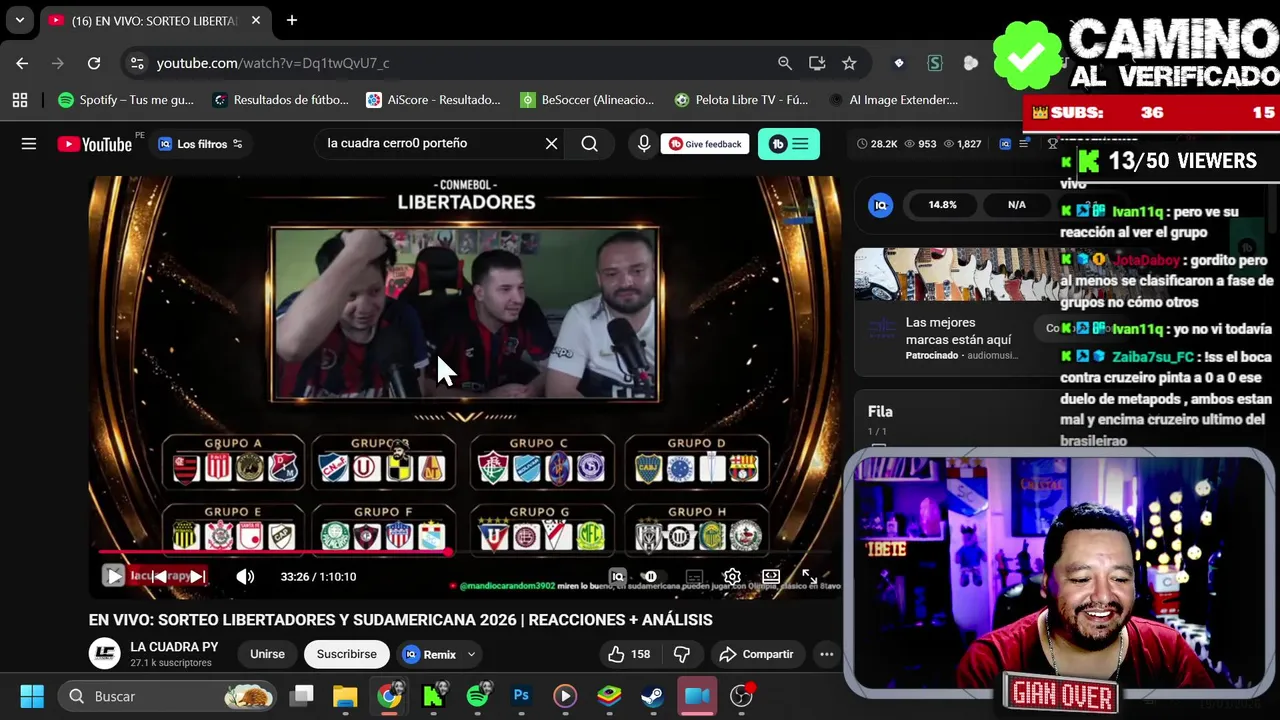The image size is (1280, 720).
Task: Open the Chrome tab search dropdown arrow
Action: [x=19, y=20]
